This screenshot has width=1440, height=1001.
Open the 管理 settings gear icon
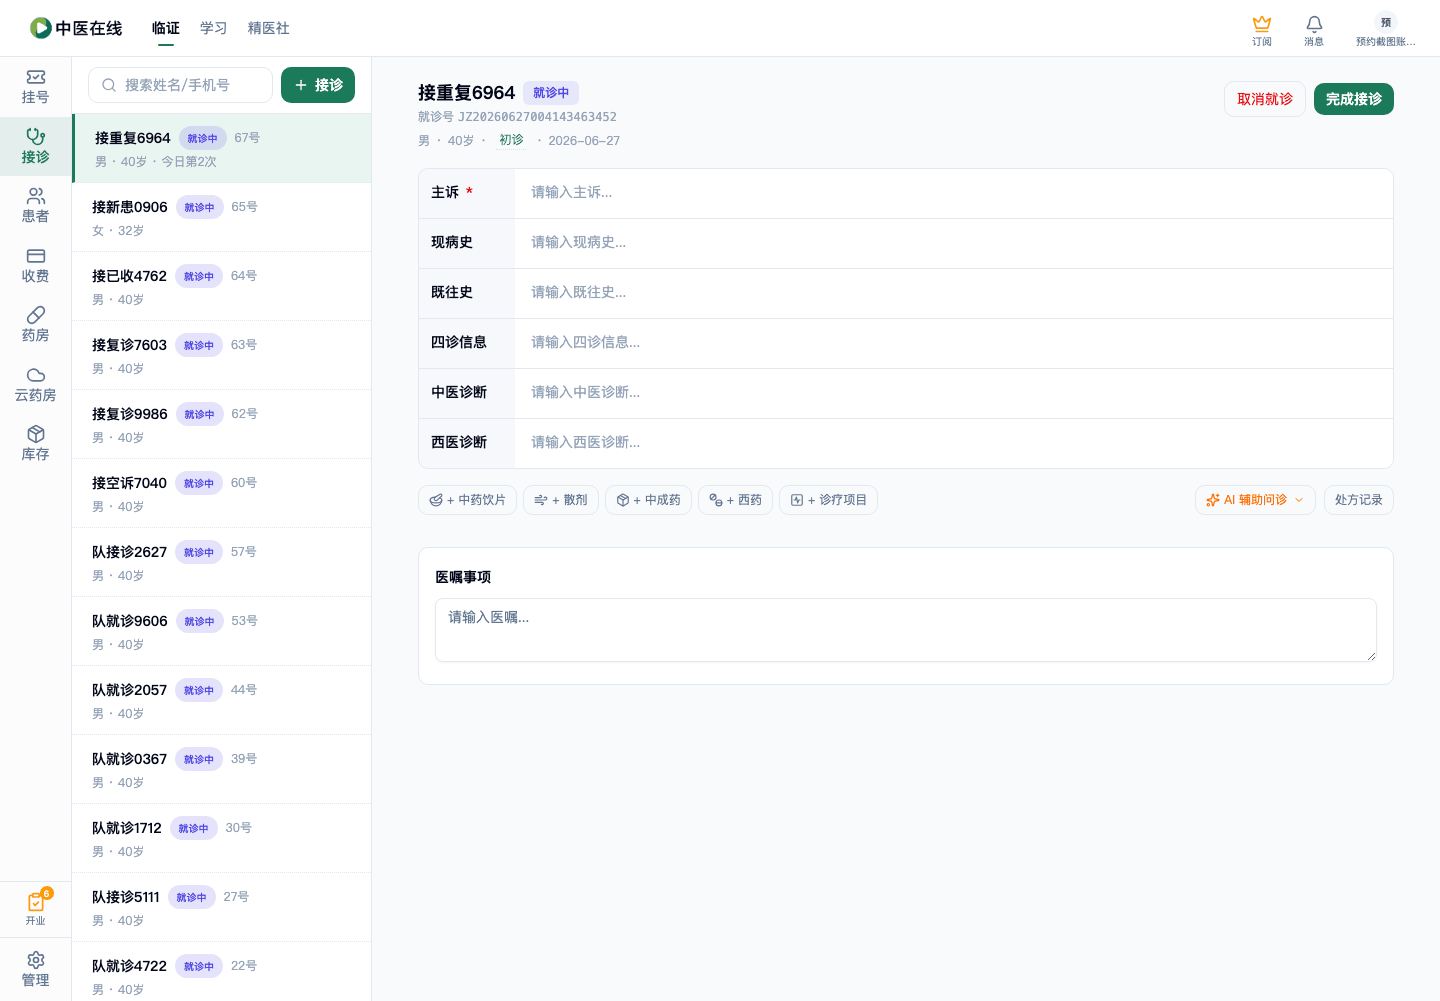point(35,970)
